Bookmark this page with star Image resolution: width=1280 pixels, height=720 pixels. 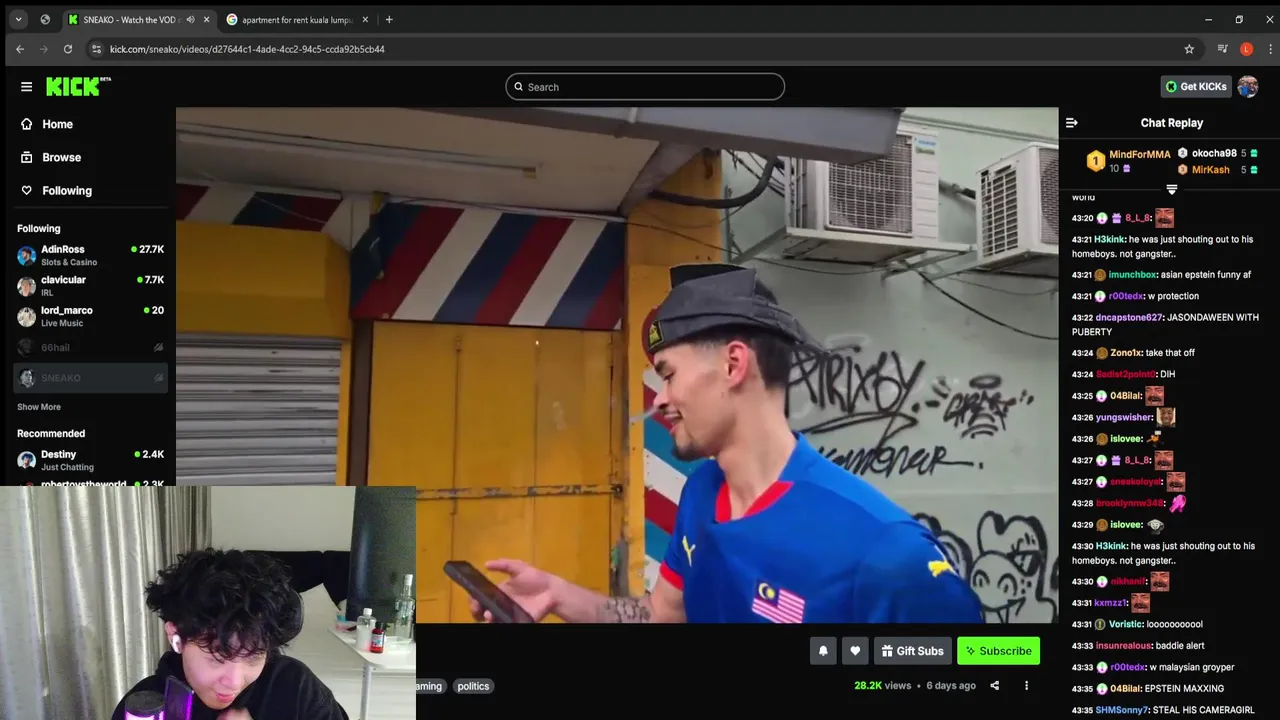(1189, 49)
